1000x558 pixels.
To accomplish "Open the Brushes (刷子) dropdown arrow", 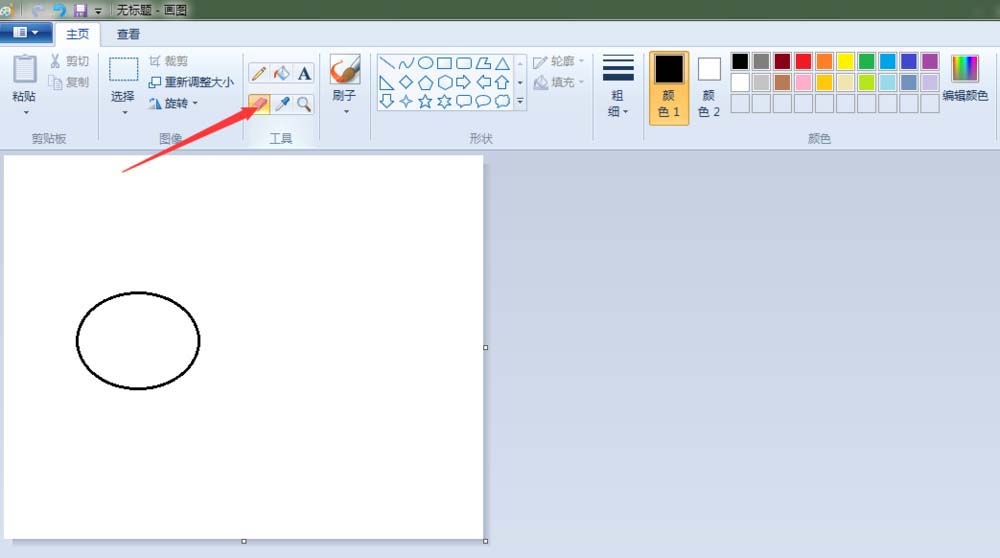I will point(346,112).
